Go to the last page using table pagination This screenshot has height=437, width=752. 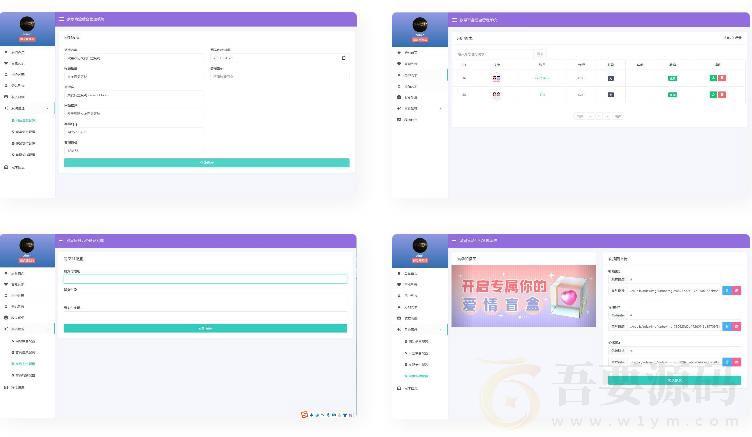(x=618, y=116)
